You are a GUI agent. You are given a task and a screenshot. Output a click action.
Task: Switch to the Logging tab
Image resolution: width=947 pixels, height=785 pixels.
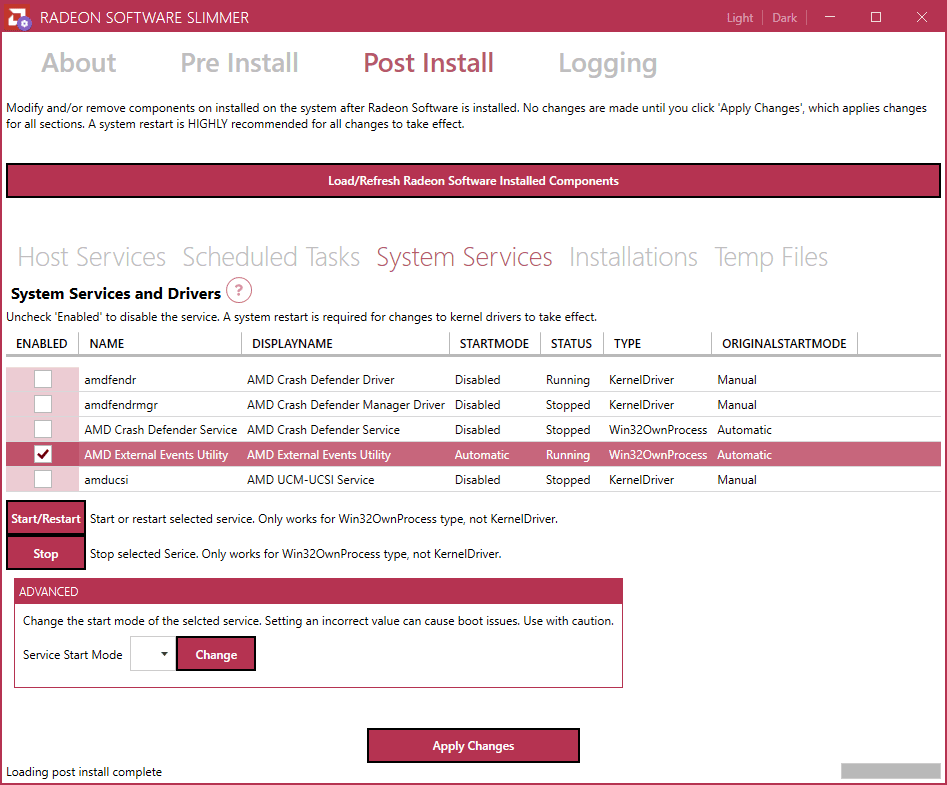tap(608, 64)
